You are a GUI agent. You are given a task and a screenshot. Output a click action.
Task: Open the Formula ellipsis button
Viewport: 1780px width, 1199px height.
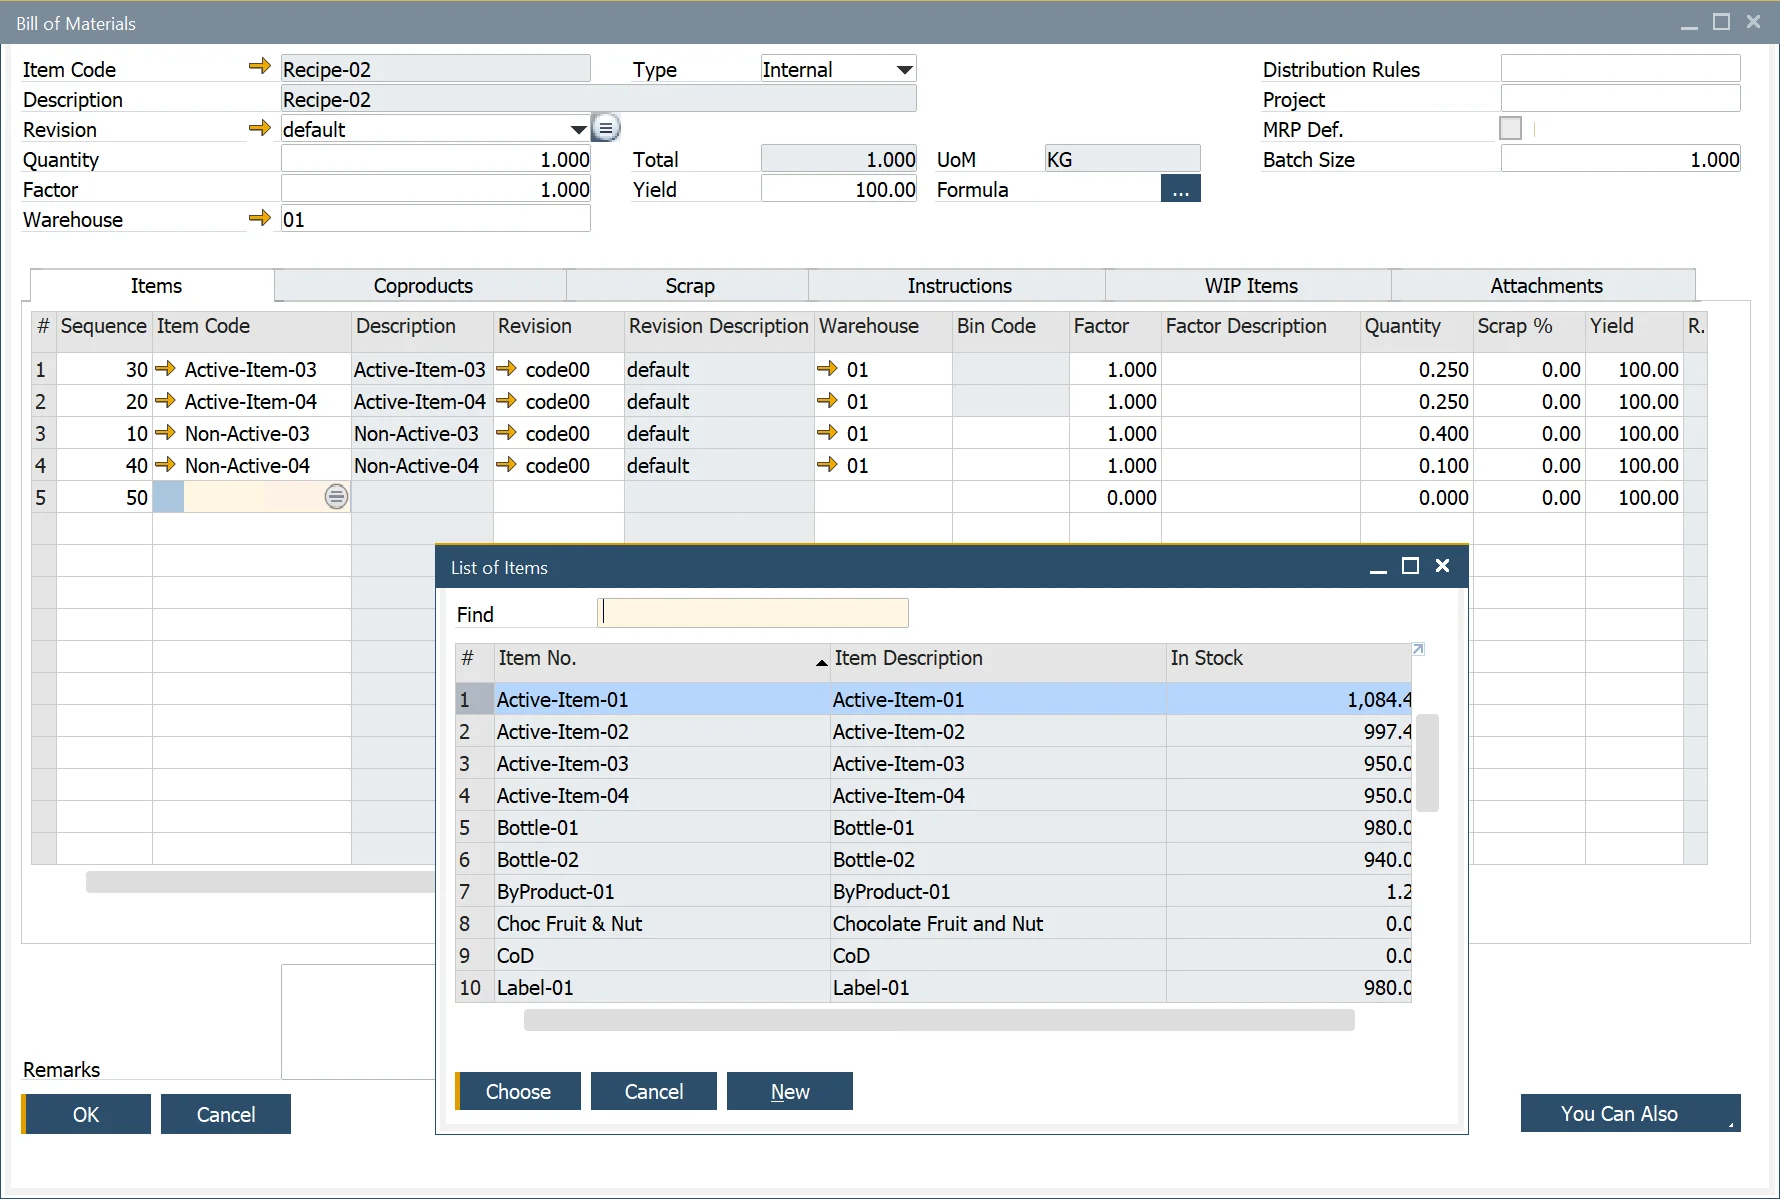tap(1180, 189)
